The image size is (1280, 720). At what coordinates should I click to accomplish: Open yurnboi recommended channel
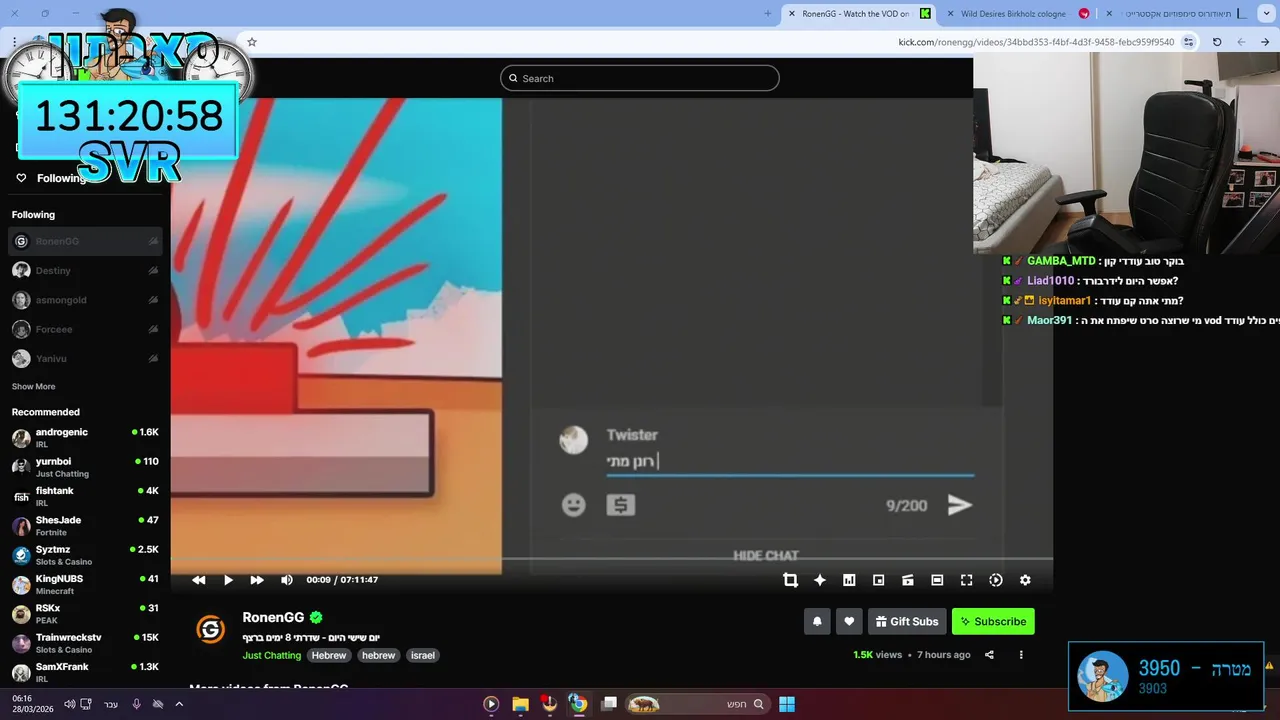pyautogui.click(x=85, y=467)
